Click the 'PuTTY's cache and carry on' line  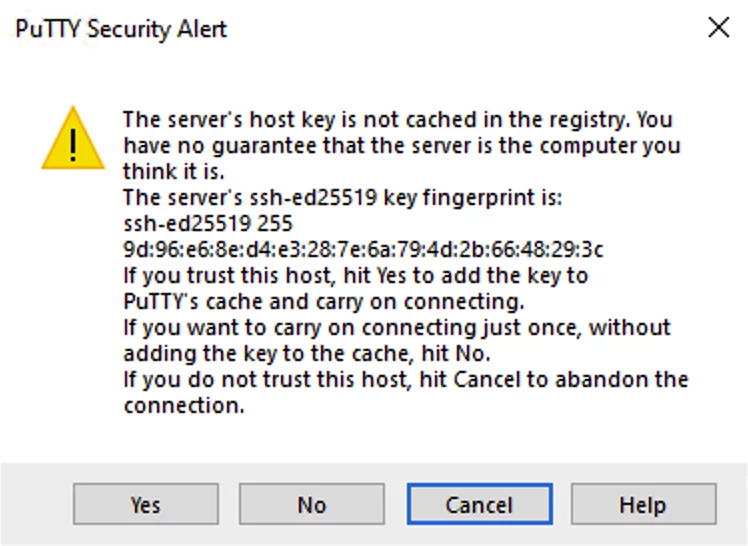click(x=323, y=302)
